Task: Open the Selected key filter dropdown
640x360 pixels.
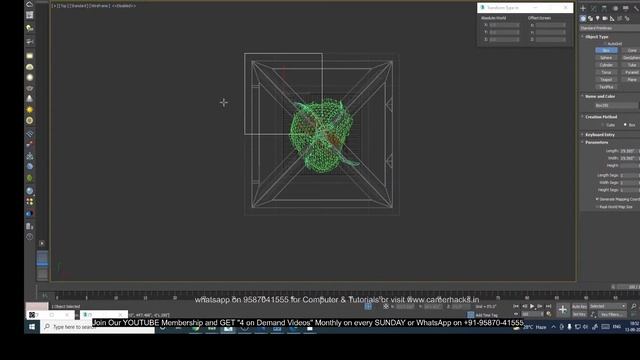Action: tap(607, 306)
